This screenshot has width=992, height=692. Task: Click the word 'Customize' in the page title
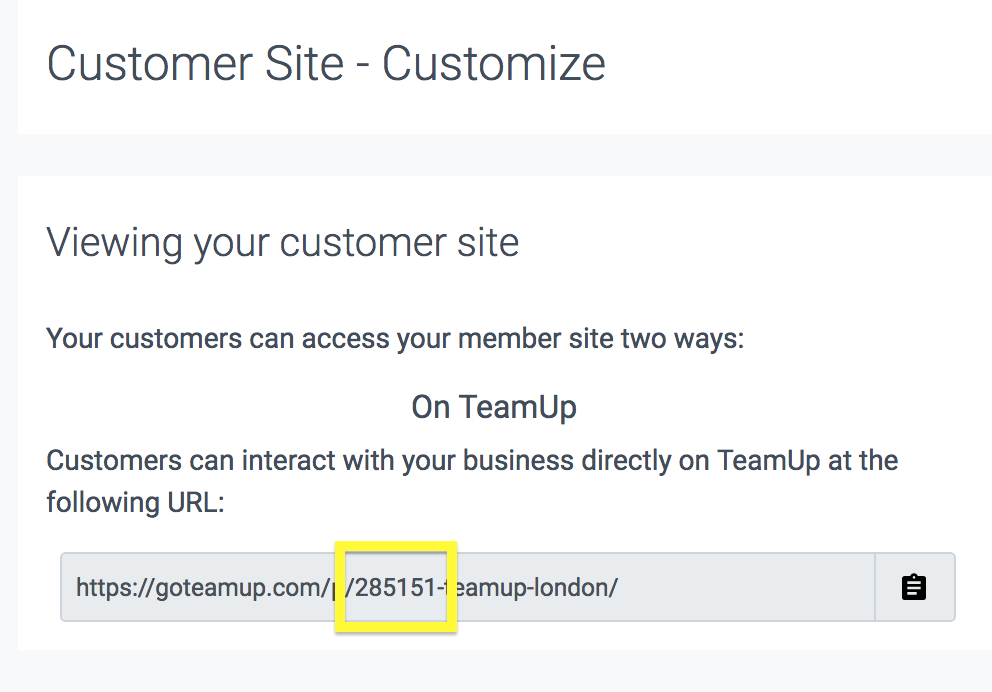(x=494, y=64)
